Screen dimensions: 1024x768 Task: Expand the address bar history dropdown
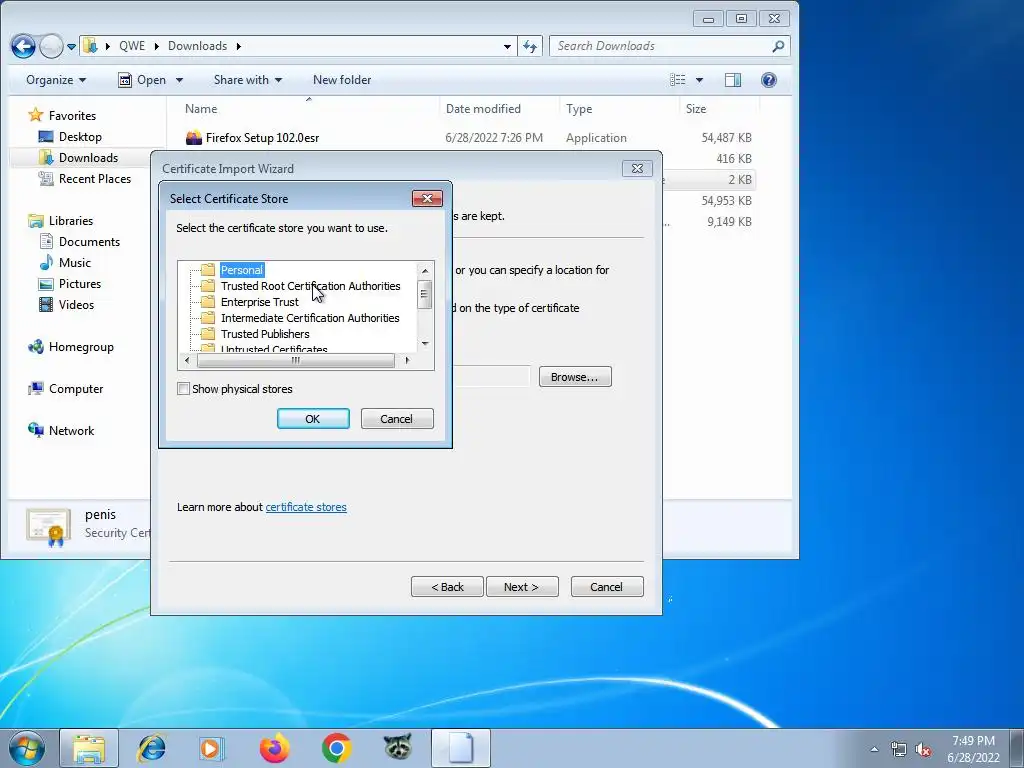click(x=507, y=46)
